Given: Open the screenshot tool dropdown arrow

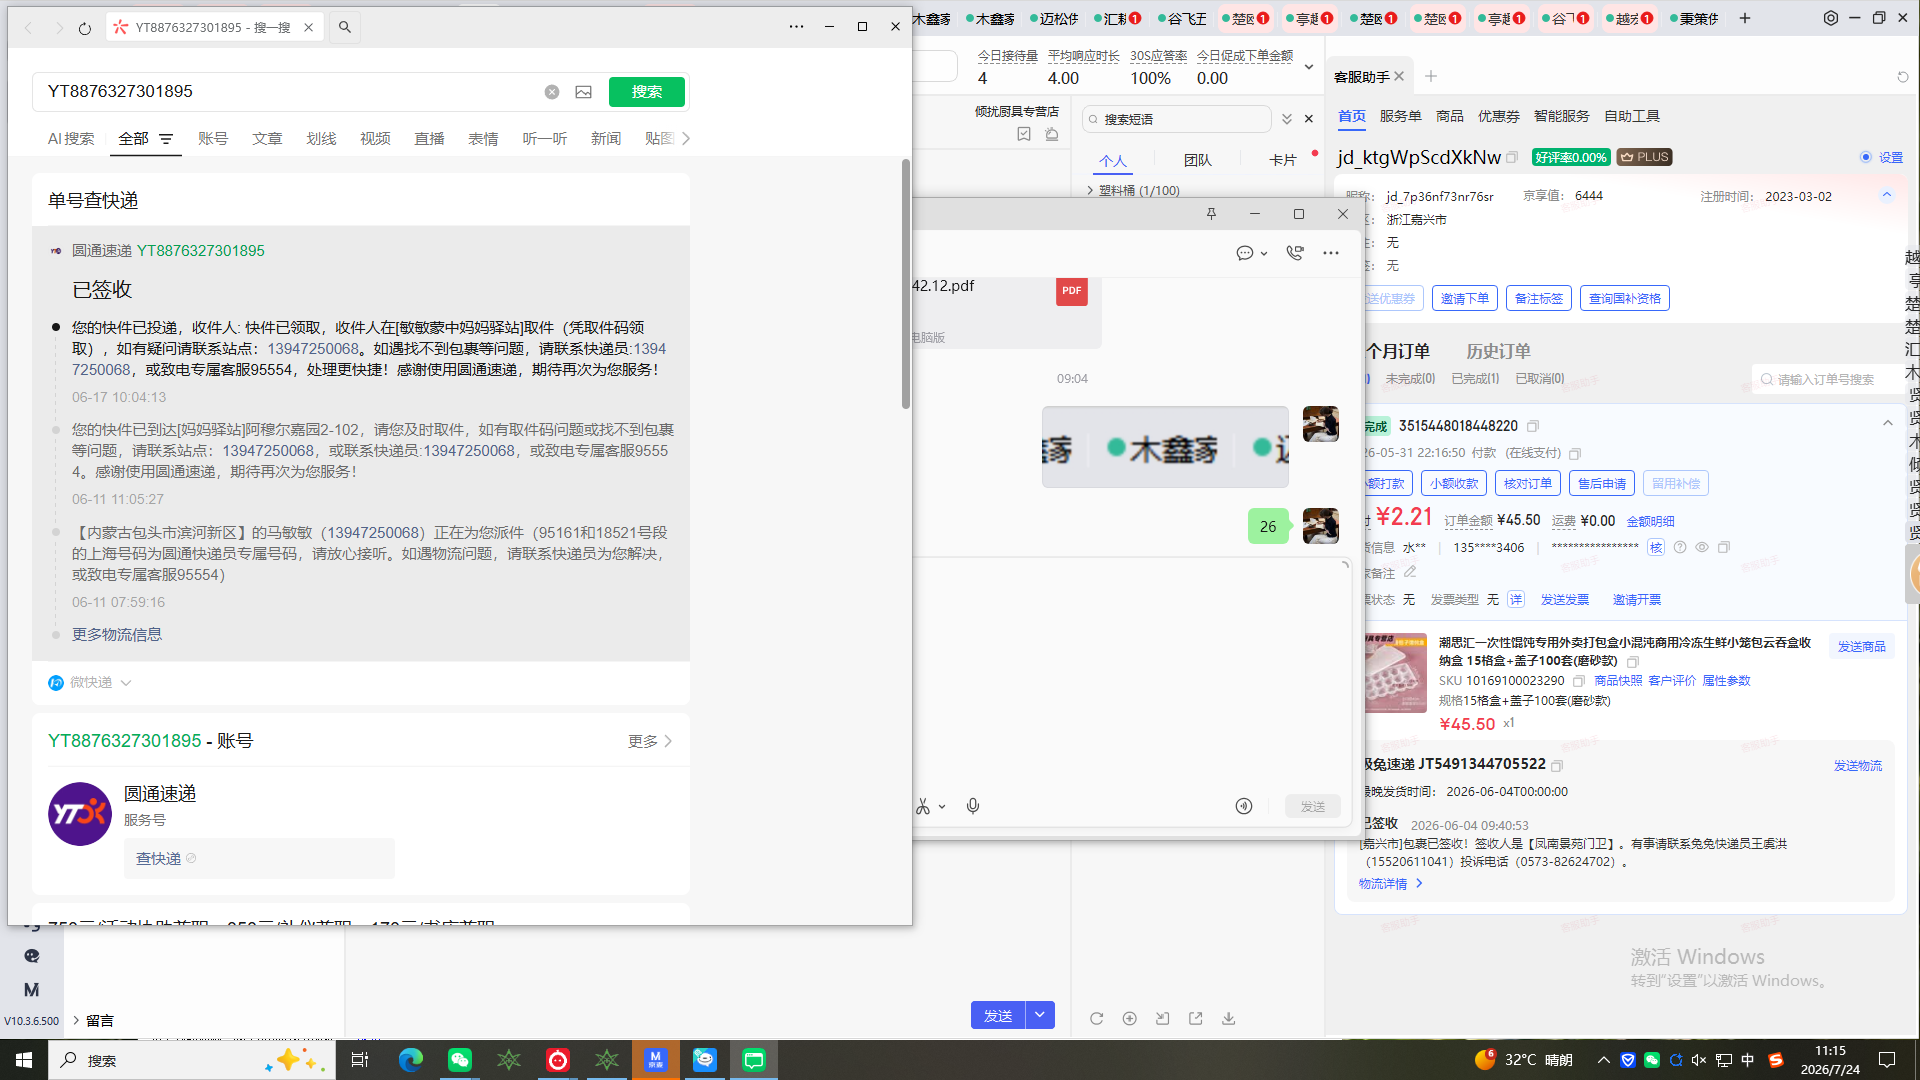Looking at the screenshot, I should coord(942,807).
